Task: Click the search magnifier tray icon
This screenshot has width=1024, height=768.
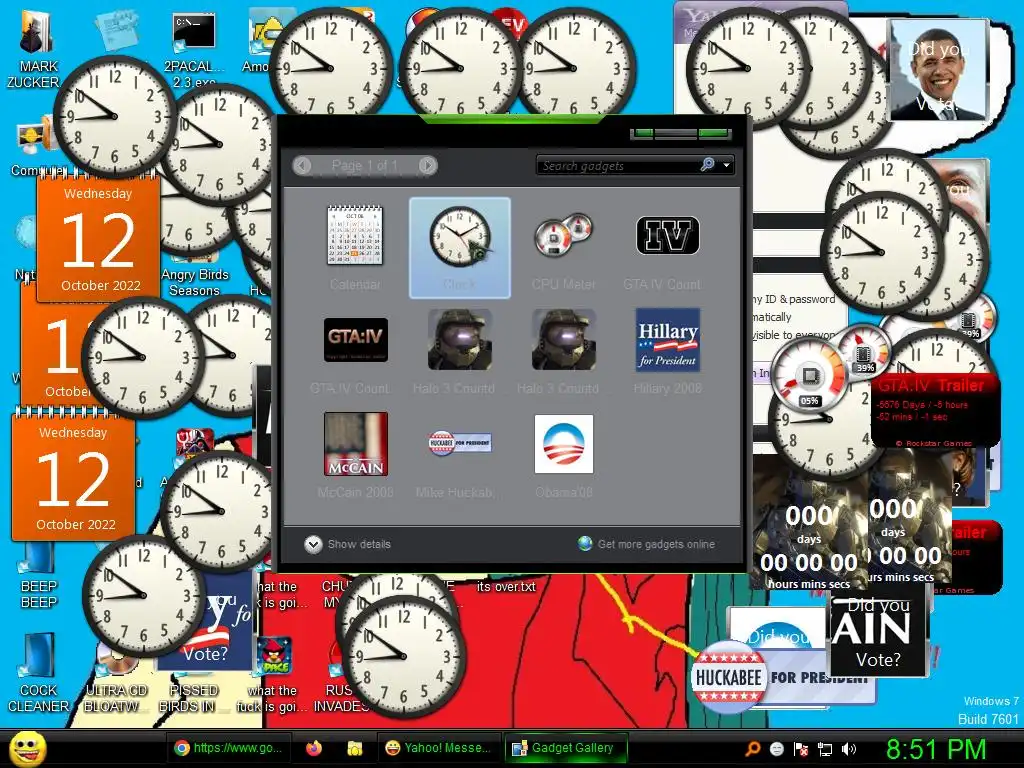Action: tap(752, 749)
